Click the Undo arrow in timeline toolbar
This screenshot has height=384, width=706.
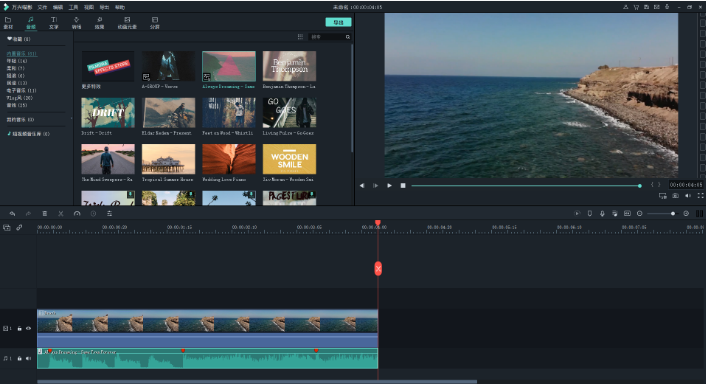click(12, 214)
